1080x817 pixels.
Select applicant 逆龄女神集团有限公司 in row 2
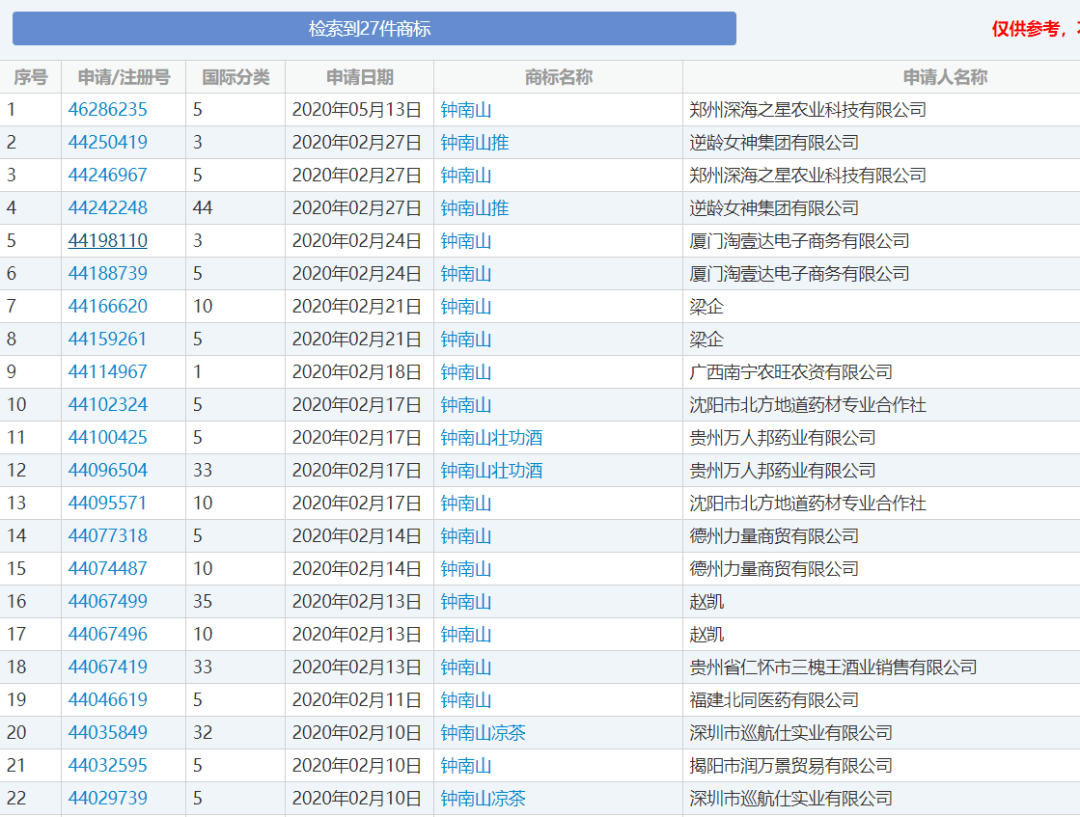point(773,143)
